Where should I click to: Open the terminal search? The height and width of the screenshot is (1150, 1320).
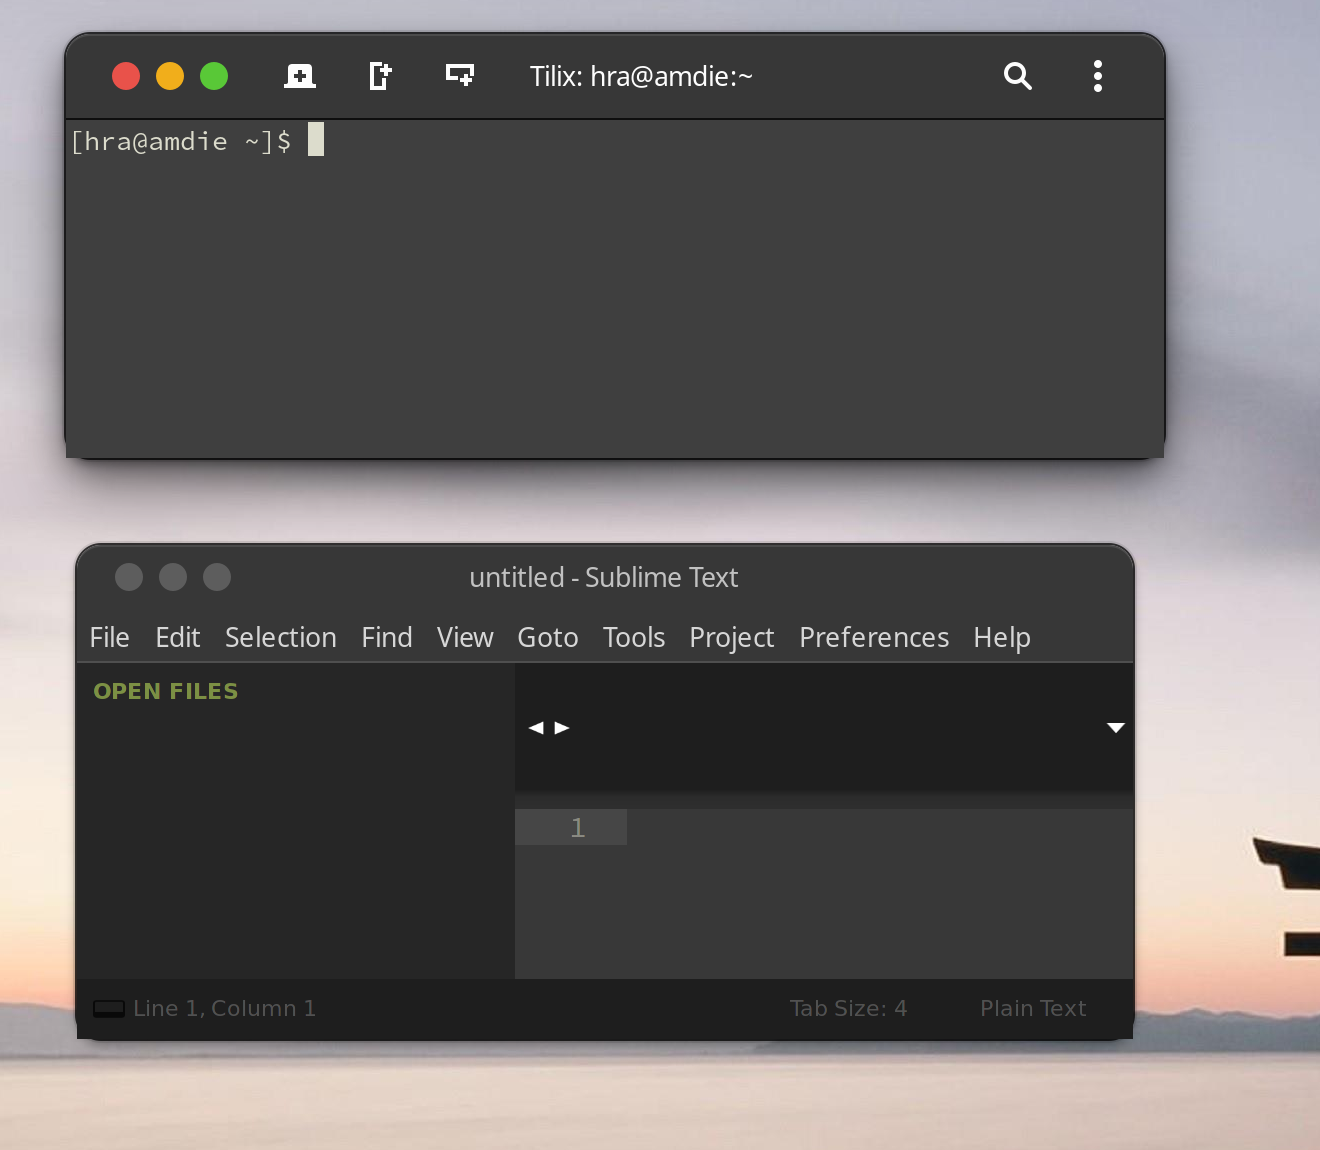click(1017, 75)
